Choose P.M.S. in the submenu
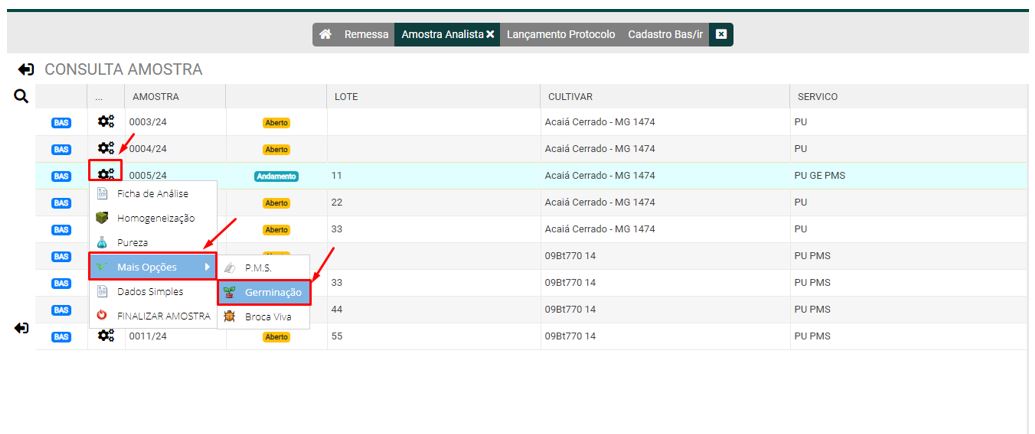This screenshot has width=1035, height=434. click(258, 268)
